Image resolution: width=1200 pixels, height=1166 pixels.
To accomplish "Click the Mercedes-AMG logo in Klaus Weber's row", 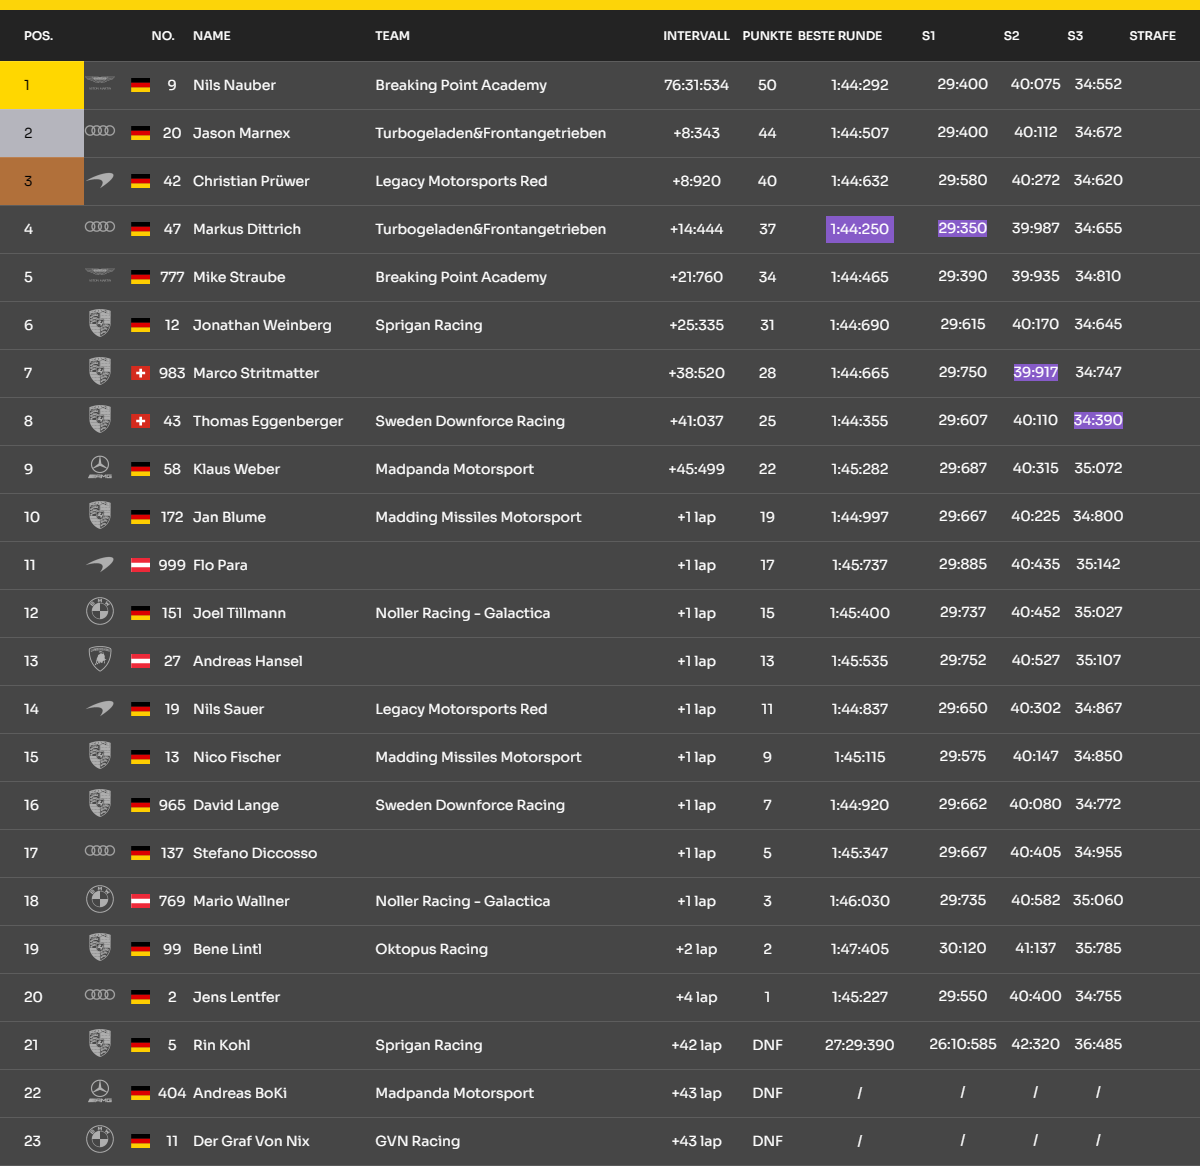I will click(100, 468).
